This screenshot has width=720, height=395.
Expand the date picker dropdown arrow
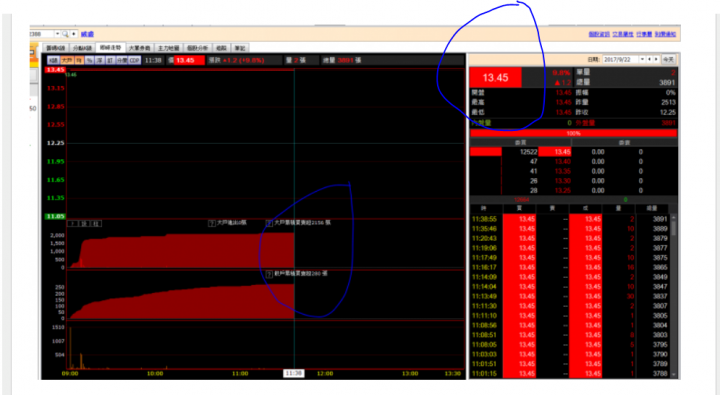coord(642,59)
